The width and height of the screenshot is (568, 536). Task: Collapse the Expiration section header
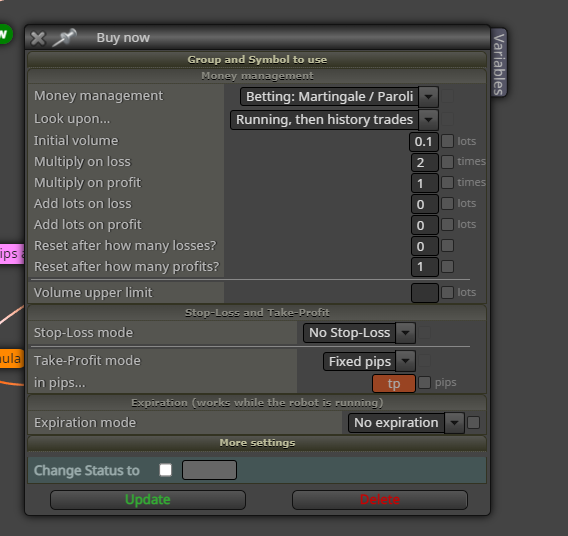pyautogui.click(x=257, y=403)
